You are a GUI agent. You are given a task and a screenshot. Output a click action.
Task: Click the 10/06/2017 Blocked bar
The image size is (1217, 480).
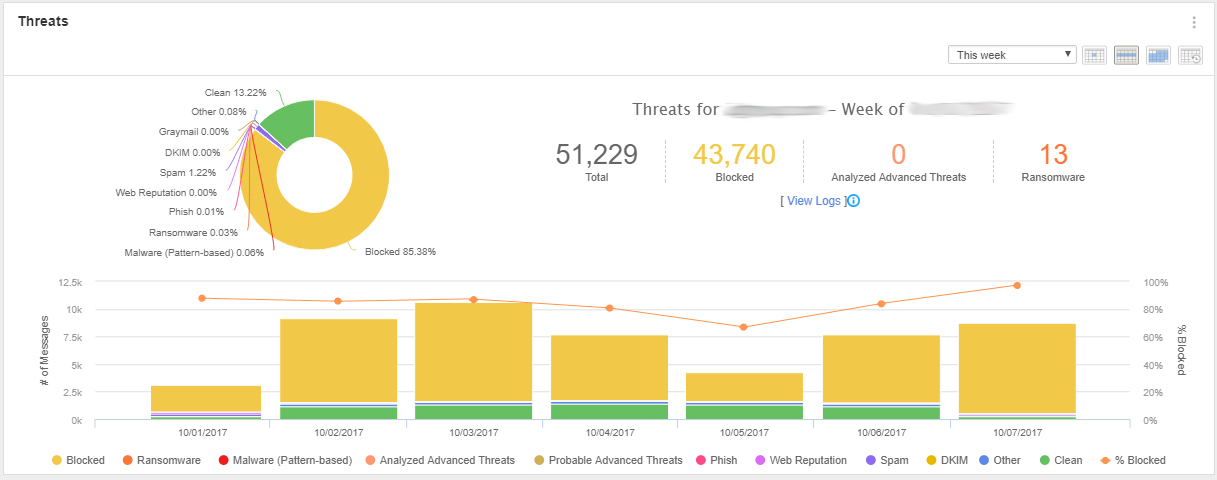(880, 368)
